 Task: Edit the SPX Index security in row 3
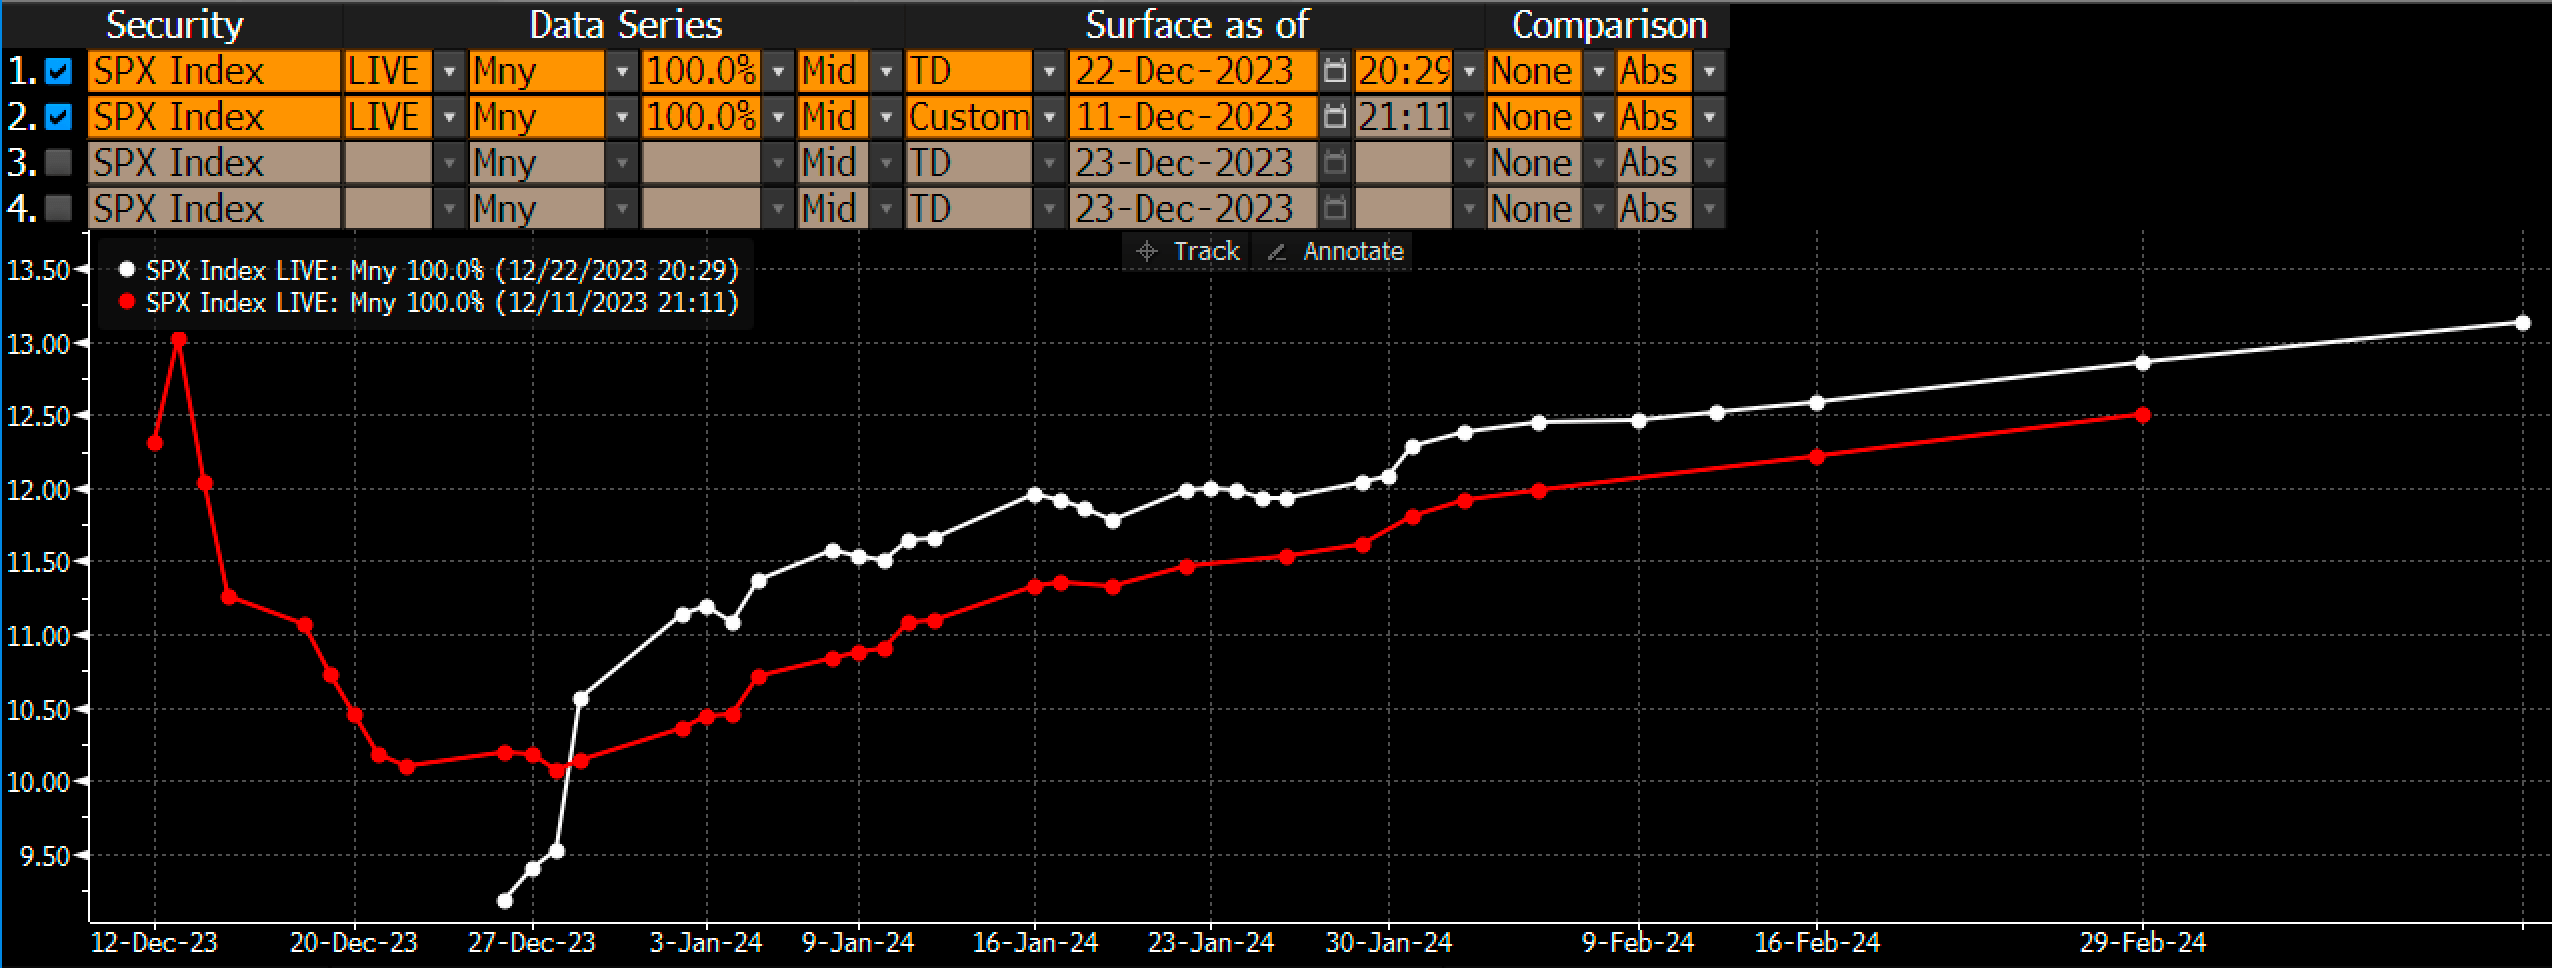(x=214, y=163)
